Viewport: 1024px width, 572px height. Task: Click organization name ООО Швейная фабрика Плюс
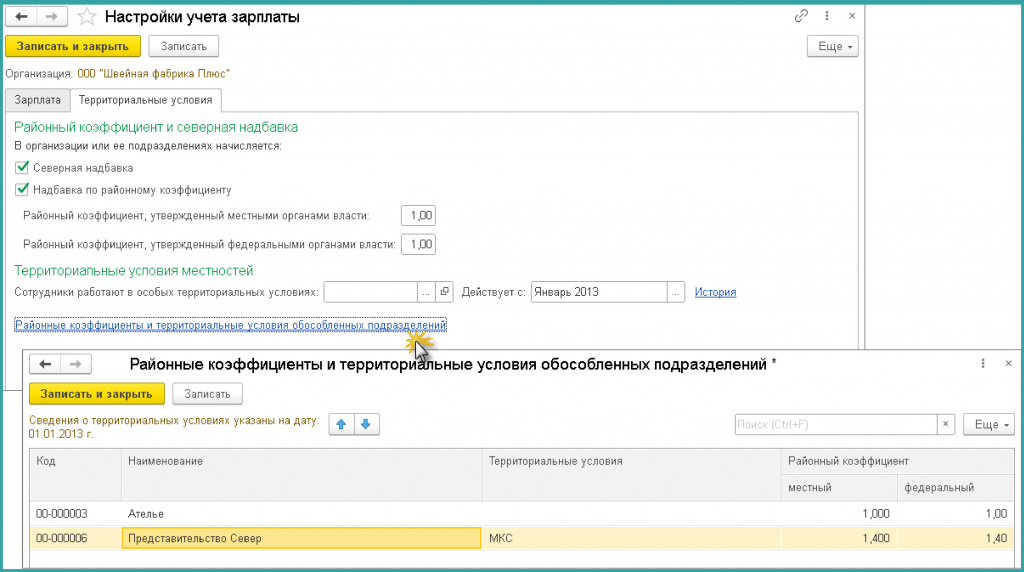tap(153, 74)
